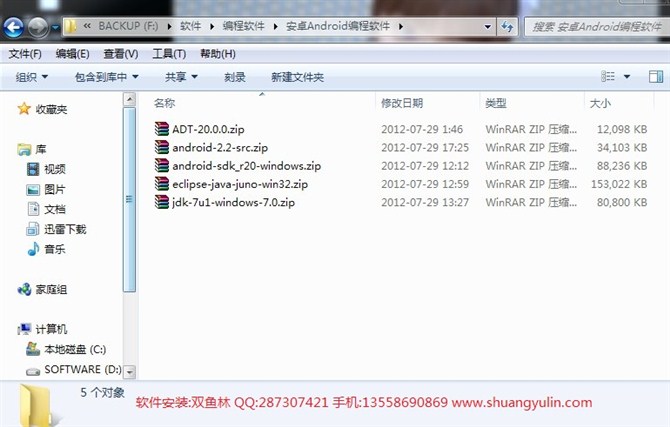
Task: Go back with the blue back arrow
Action: pyautogui.click(x=14, y=27)
